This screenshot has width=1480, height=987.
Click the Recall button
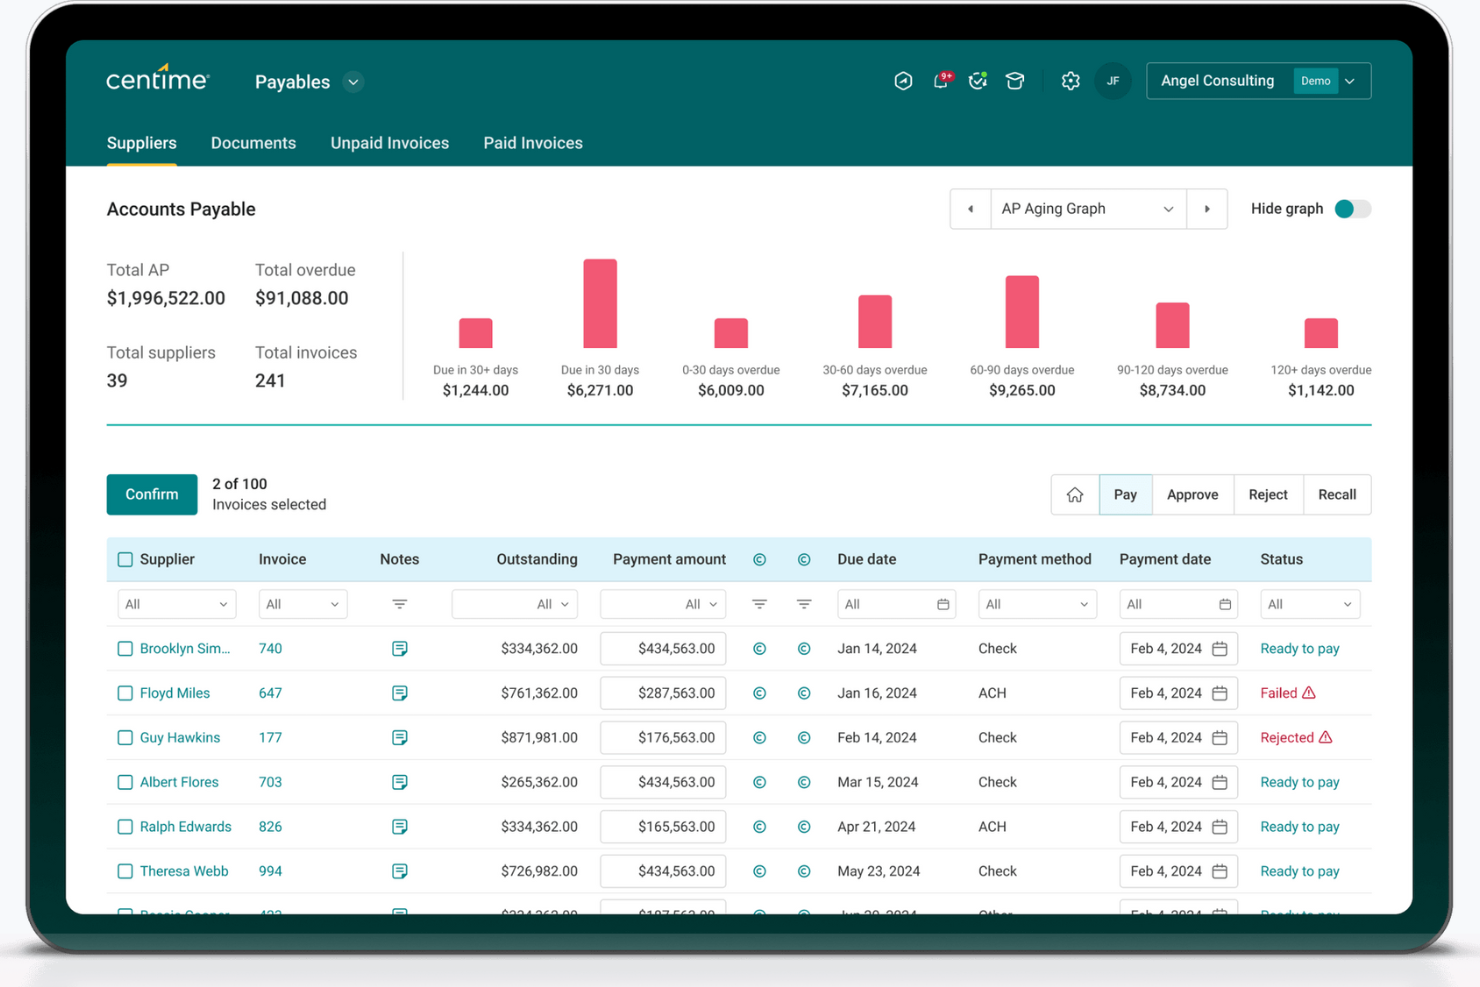tap(1337, 495)
